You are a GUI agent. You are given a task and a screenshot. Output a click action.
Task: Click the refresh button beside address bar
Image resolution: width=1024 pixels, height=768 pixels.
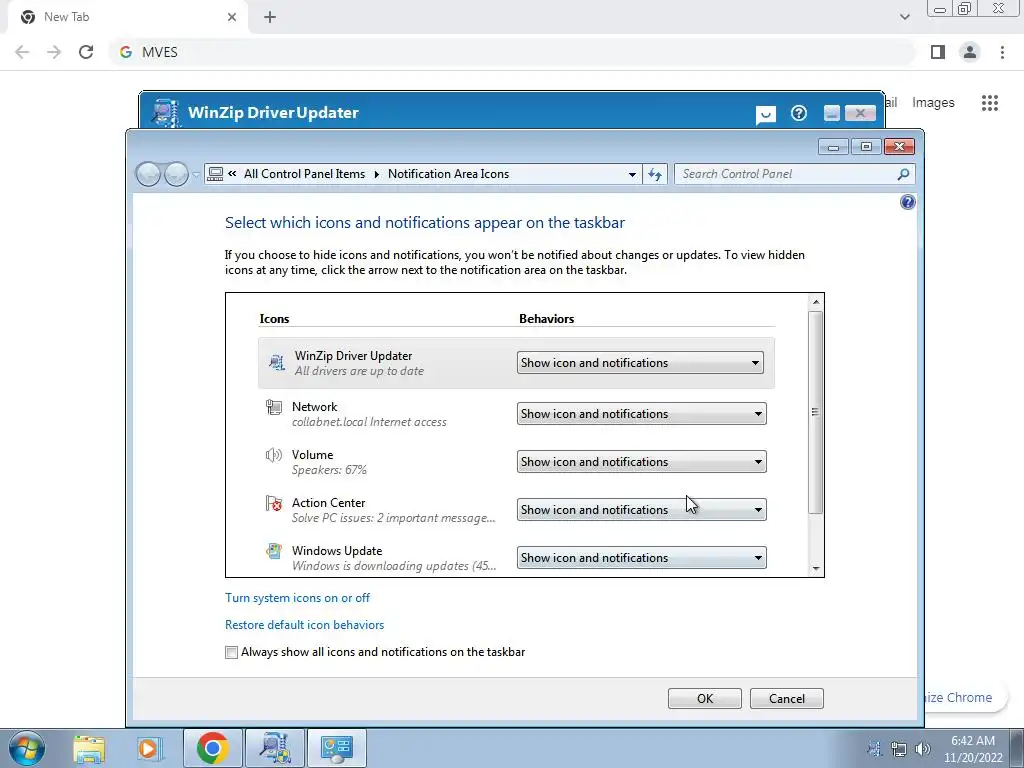pos(655,174)
